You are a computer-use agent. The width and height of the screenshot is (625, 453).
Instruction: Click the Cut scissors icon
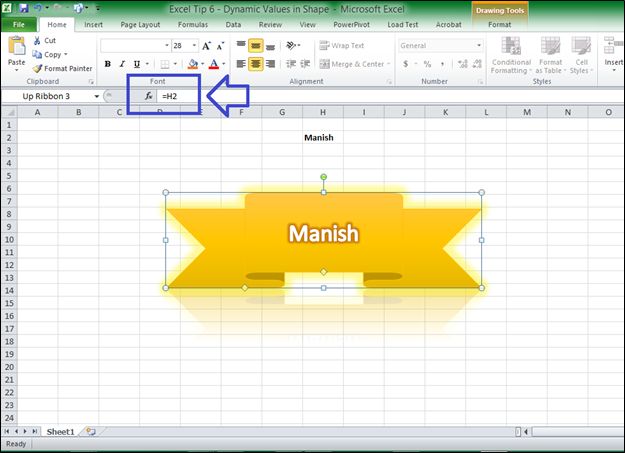tap(37, 40)
